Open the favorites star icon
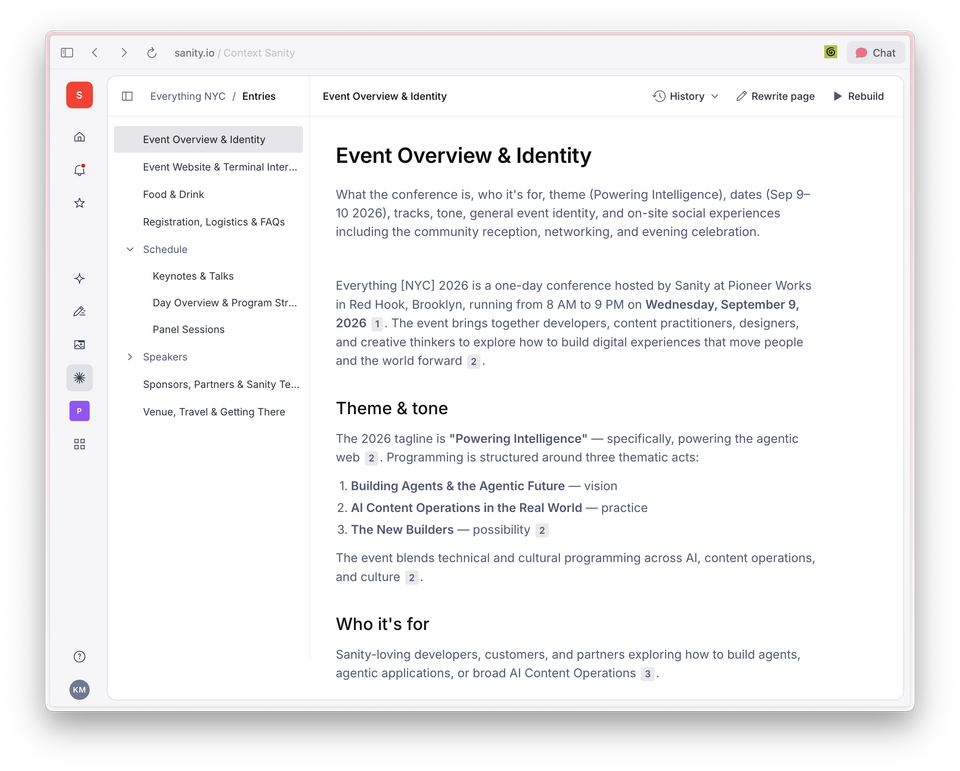Screen dimensions: 960x771 point(80,203)
